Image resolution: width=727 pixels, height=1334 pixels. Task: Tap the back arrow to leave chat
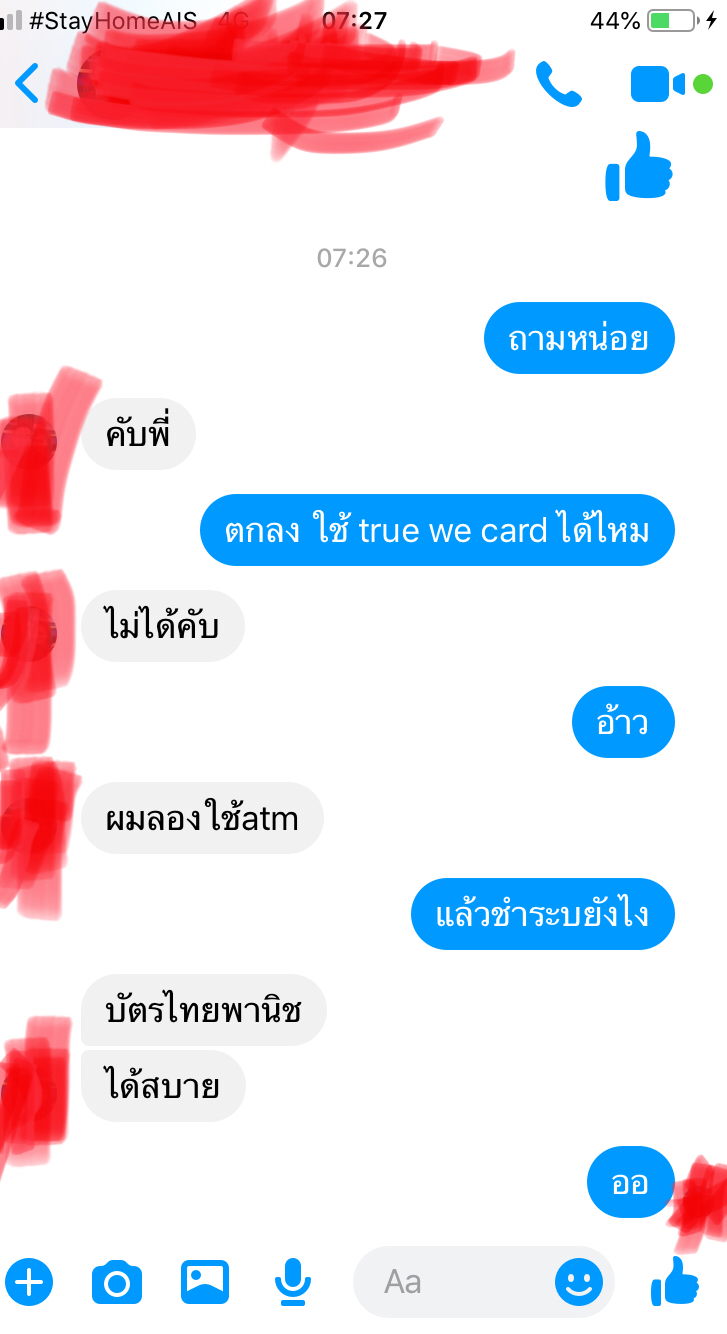(x=27, y=84)
